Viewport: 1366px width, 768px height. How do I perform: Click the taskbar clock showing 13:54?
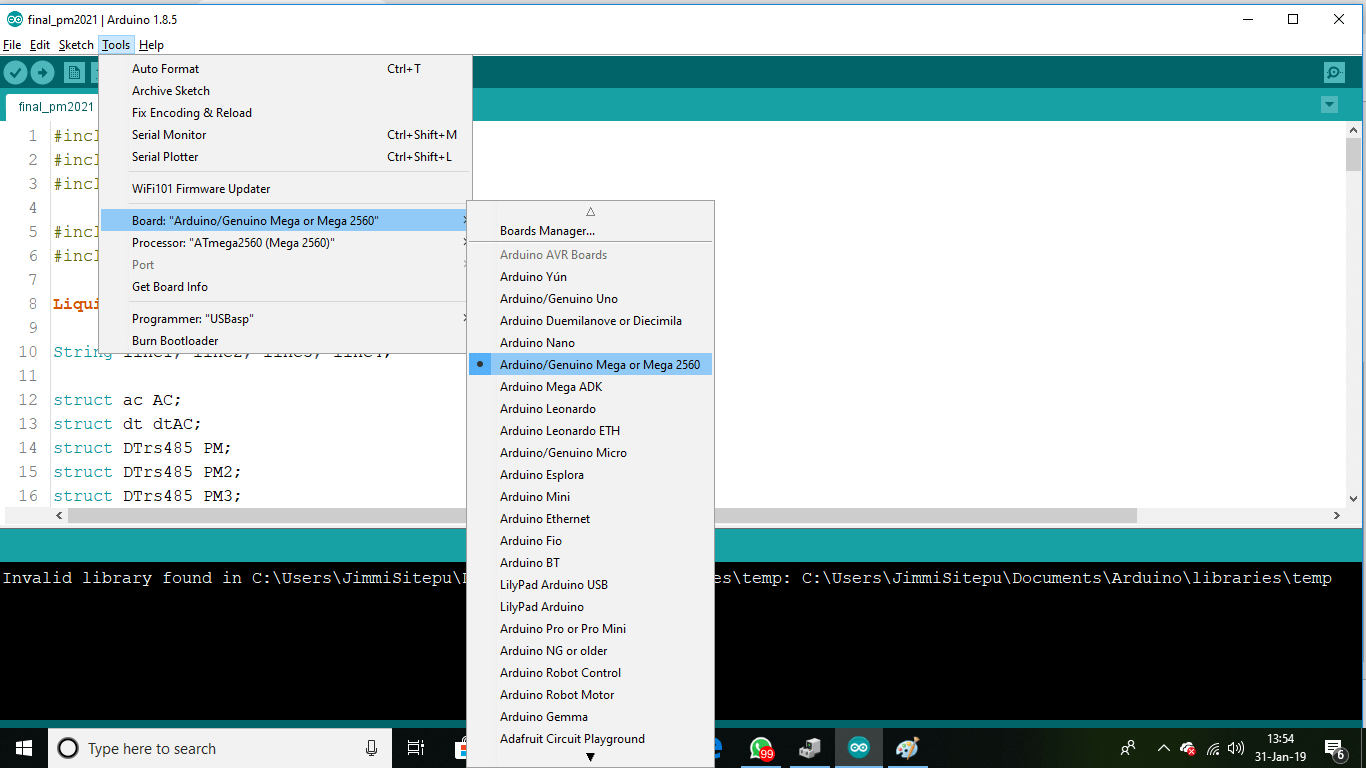pos(1280,748)
